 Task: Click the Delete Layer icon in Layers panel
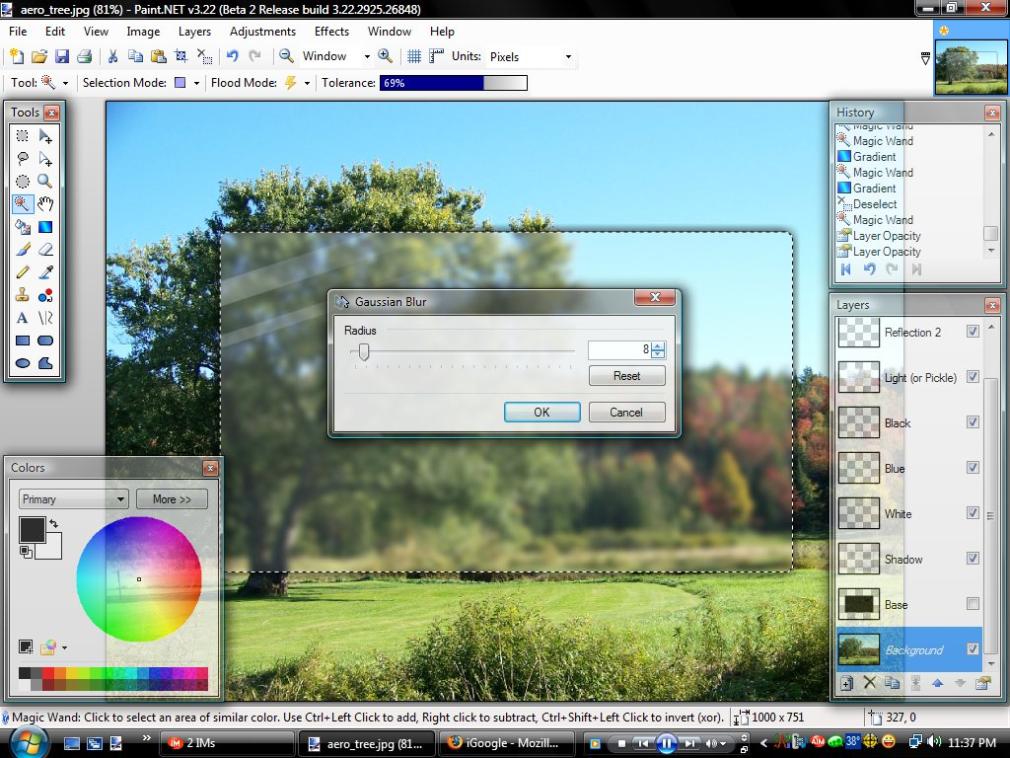pyautogui.click(x=869, y=682)
